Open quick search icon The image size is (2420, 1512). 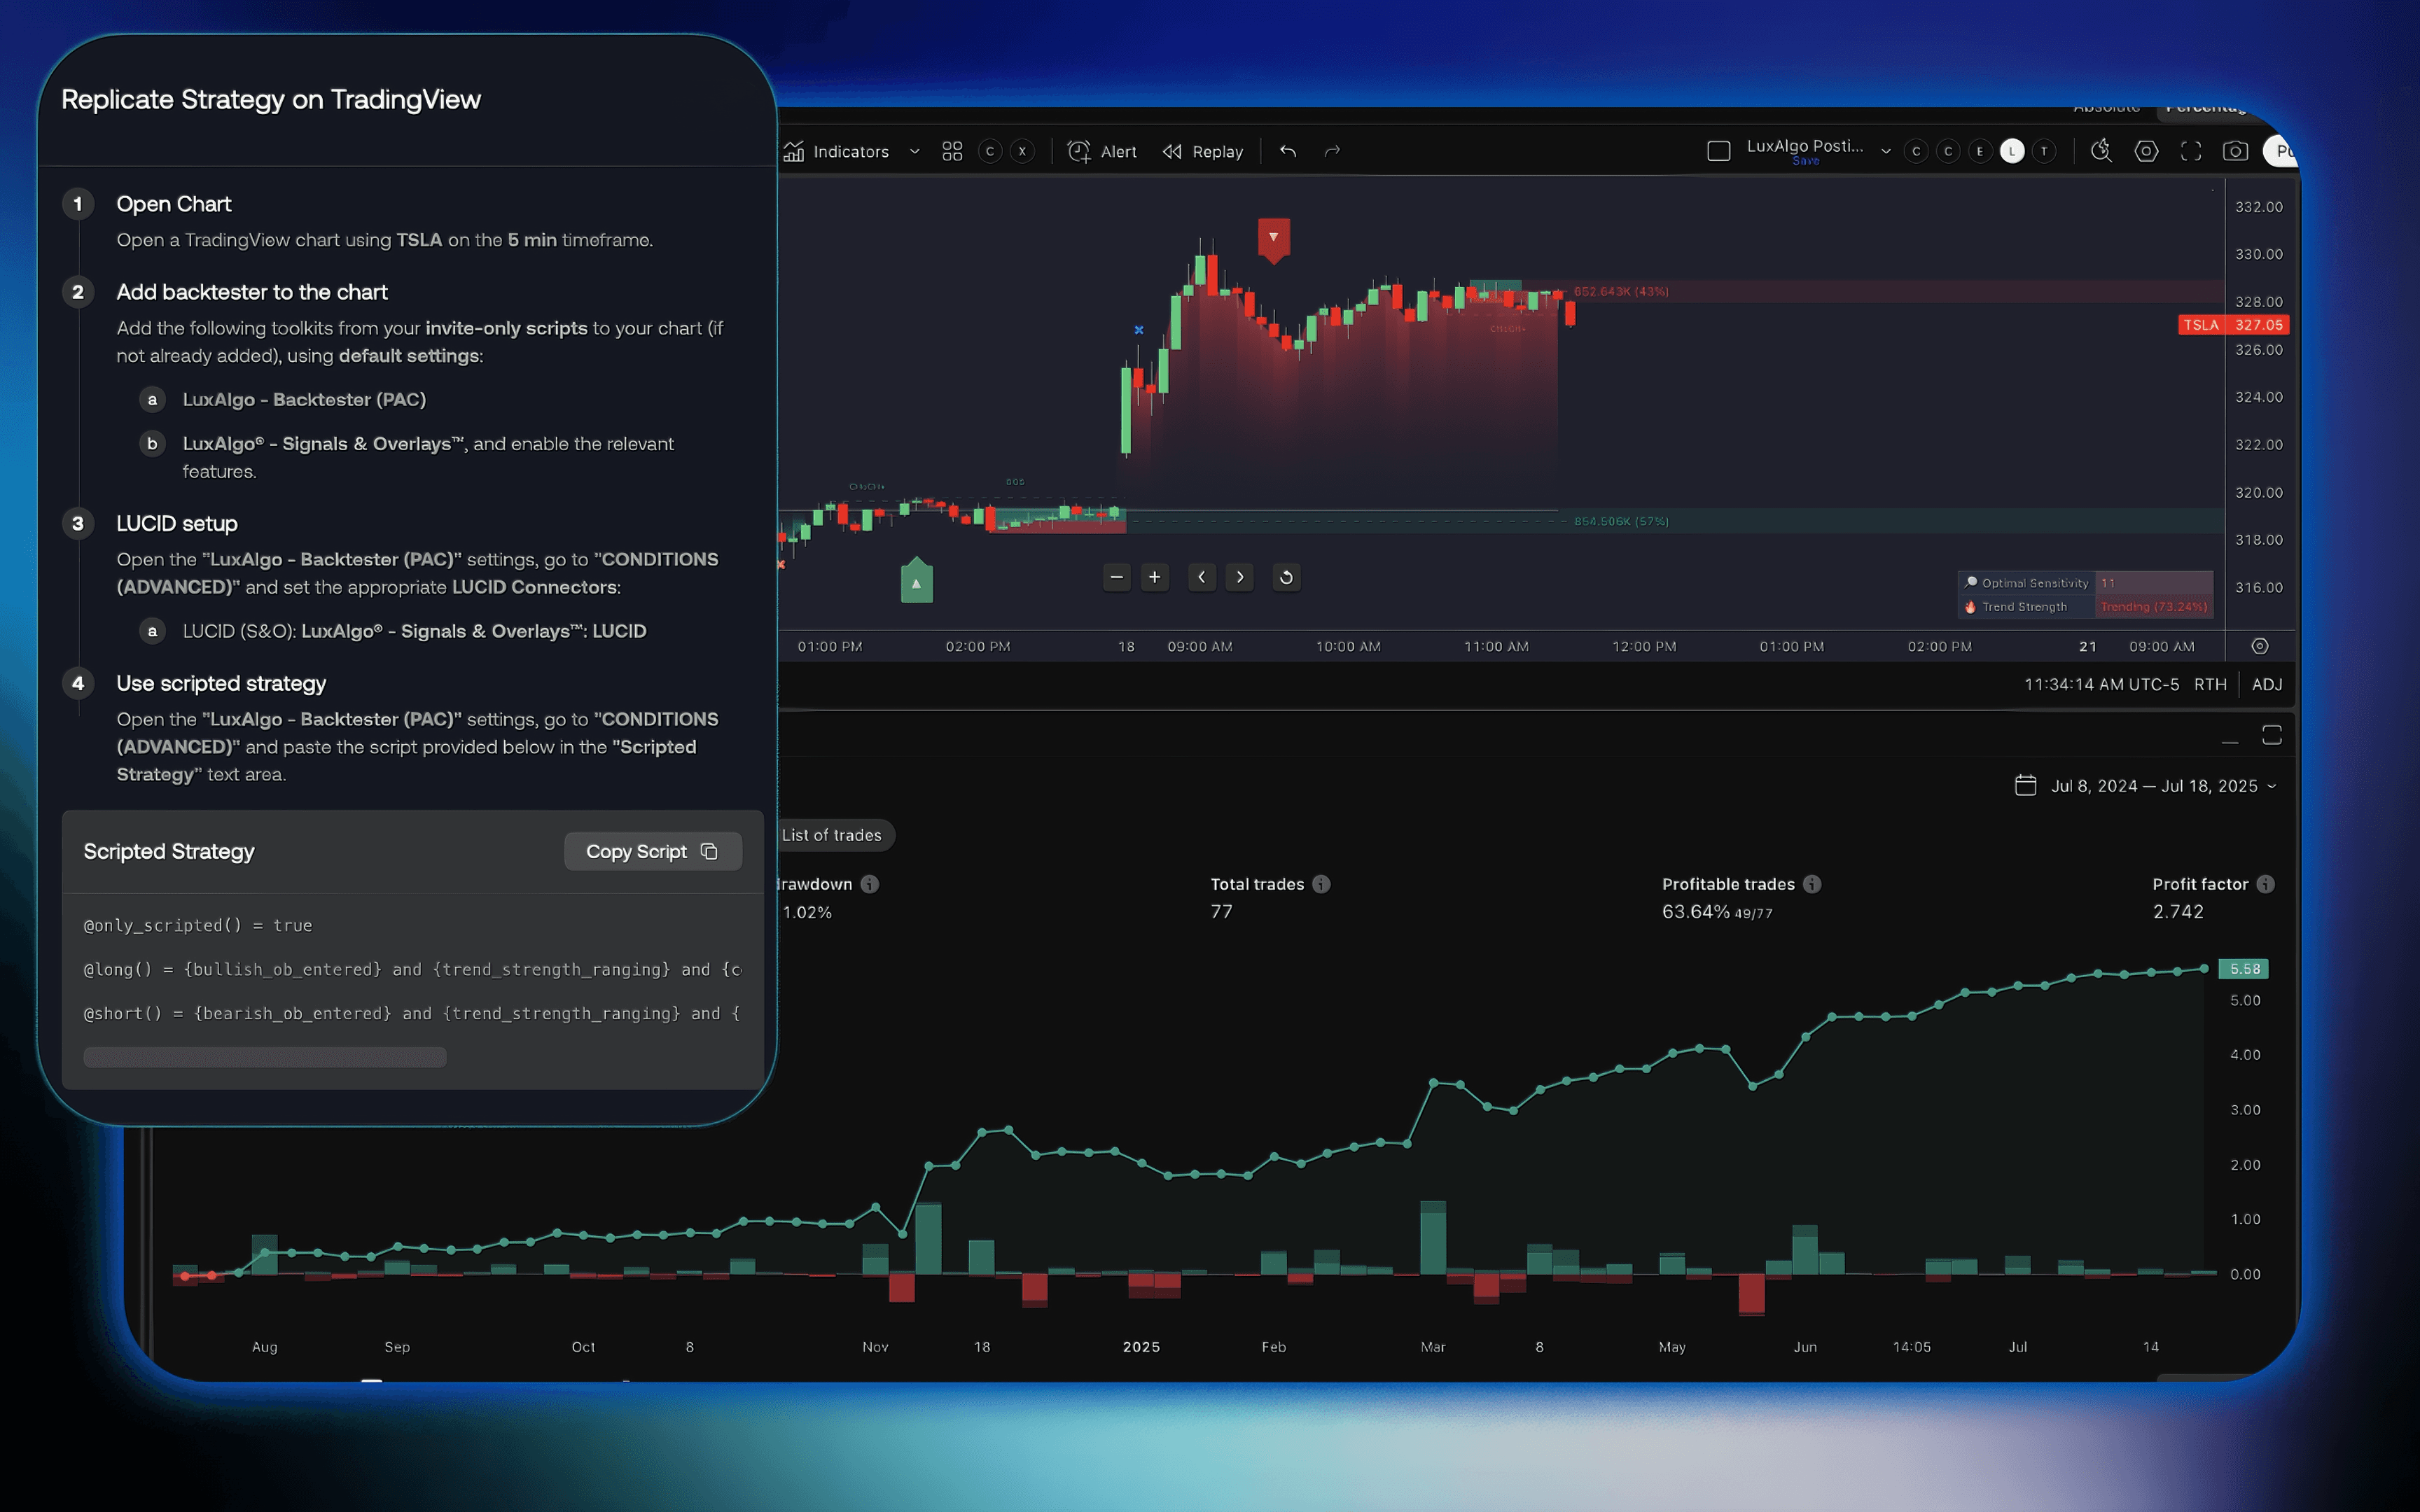point(2101,151)
